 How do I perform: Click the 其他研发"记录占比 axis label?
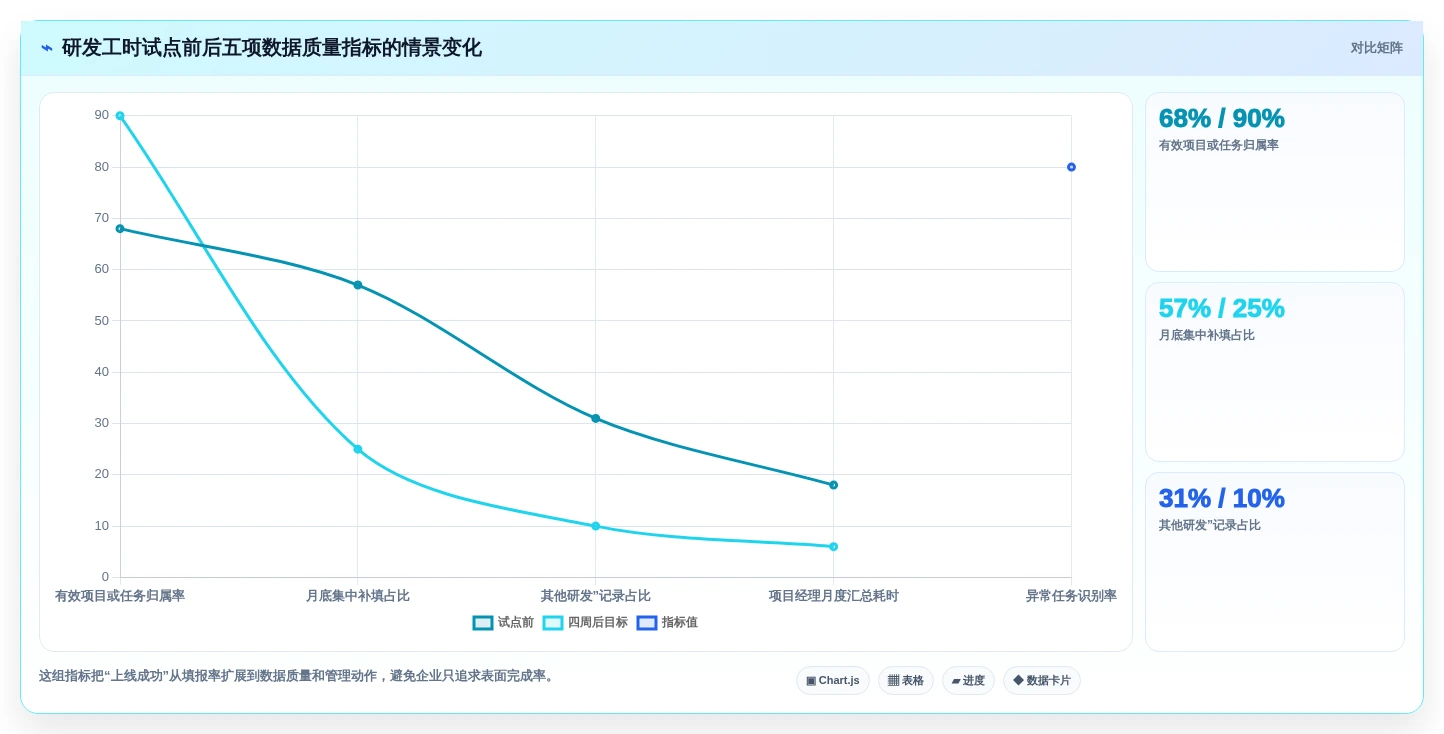[x=595, y=596]
